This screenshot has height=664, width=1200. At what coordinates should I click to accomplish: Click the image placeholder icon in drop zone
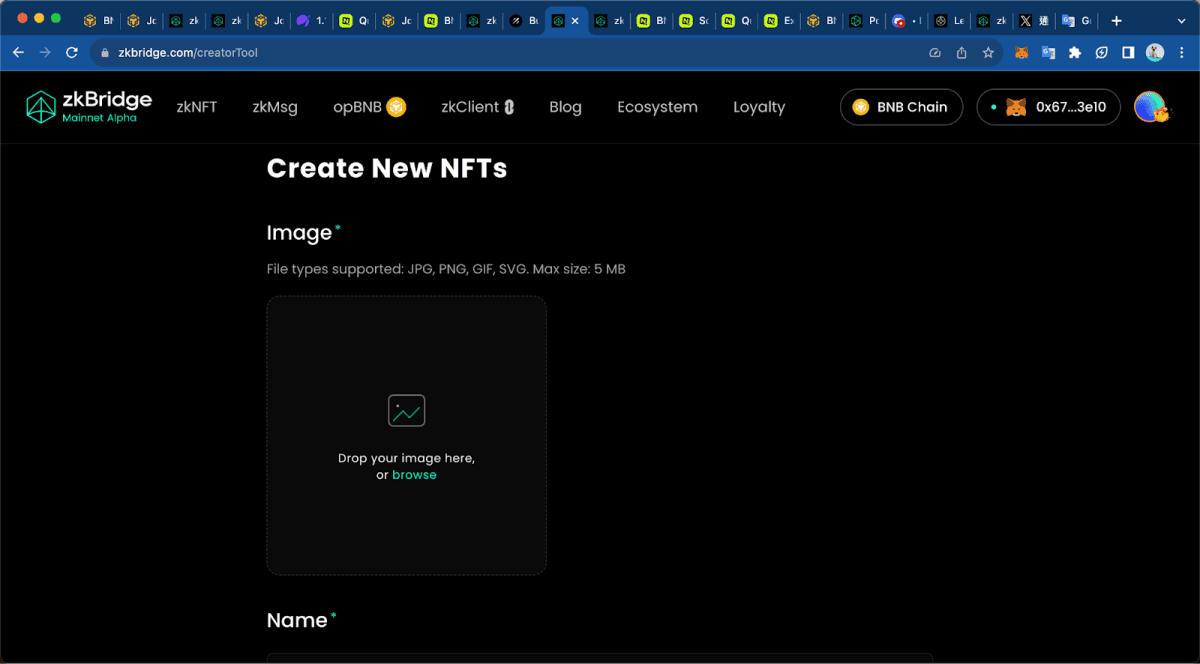click(406, 410)
